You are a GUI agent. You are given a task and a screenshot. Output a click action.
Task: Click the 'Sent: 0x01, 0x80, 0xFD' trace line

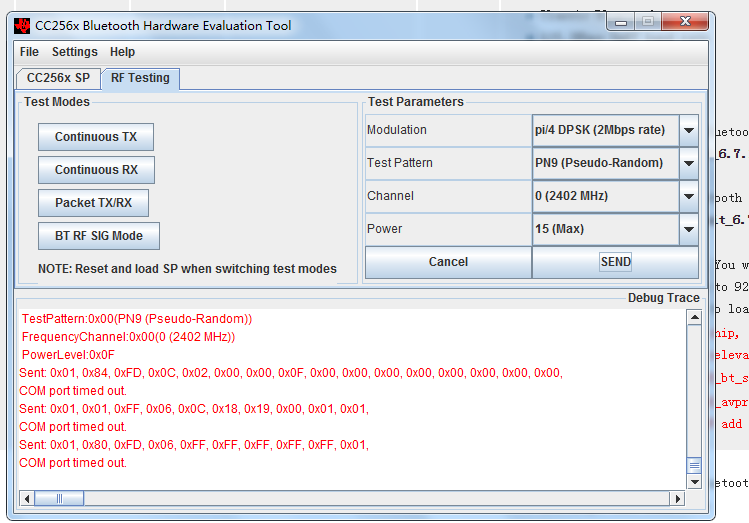point(194,445)
